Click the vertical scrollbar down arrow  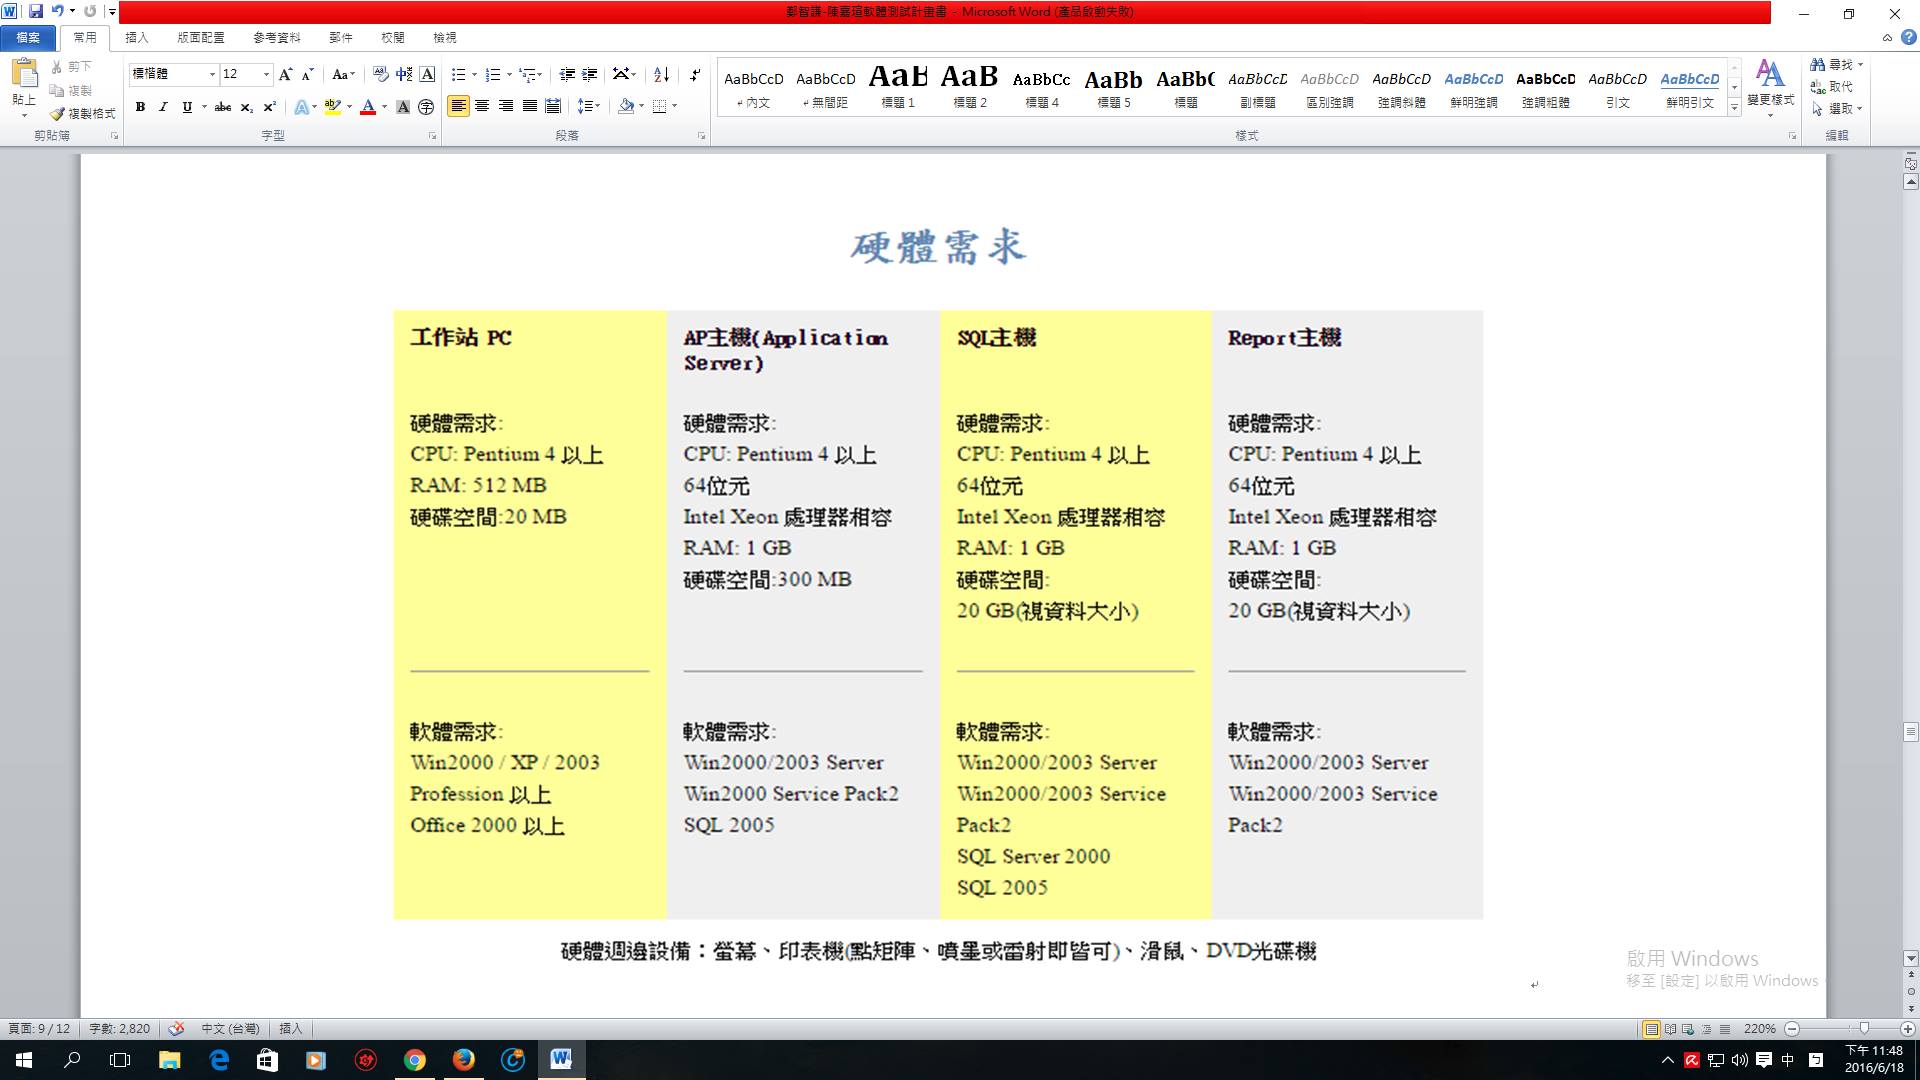point(1910,958)
